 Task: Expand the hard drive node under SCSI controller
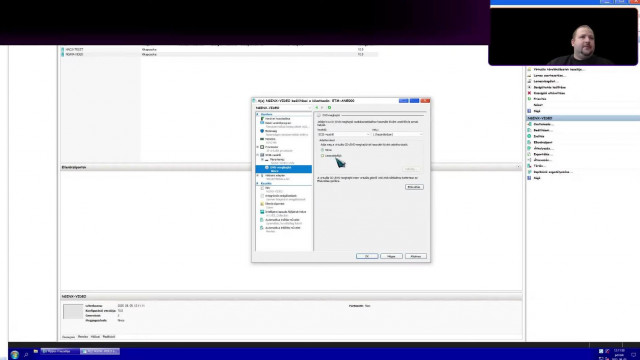262,160
